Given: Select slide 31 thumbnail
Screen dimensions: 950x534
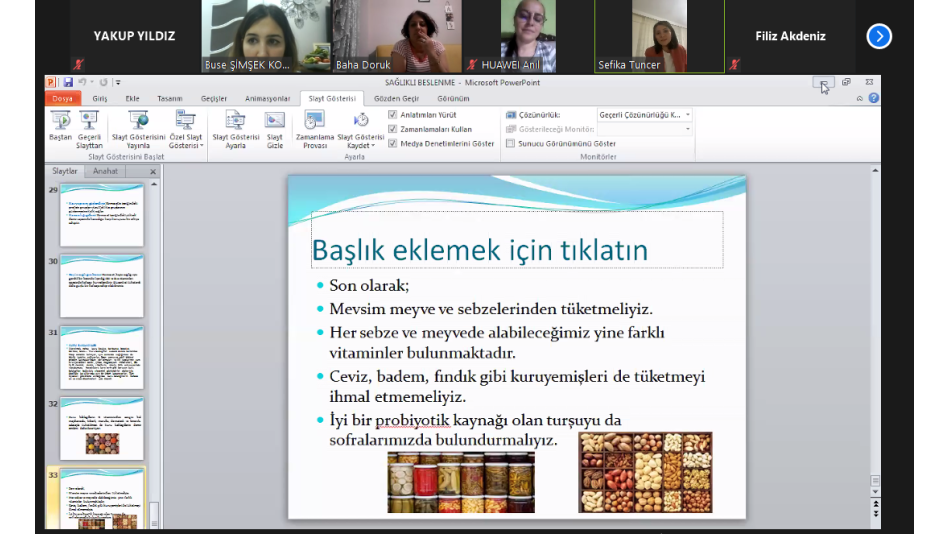Looking at the screenshot, I should point(101,357).
